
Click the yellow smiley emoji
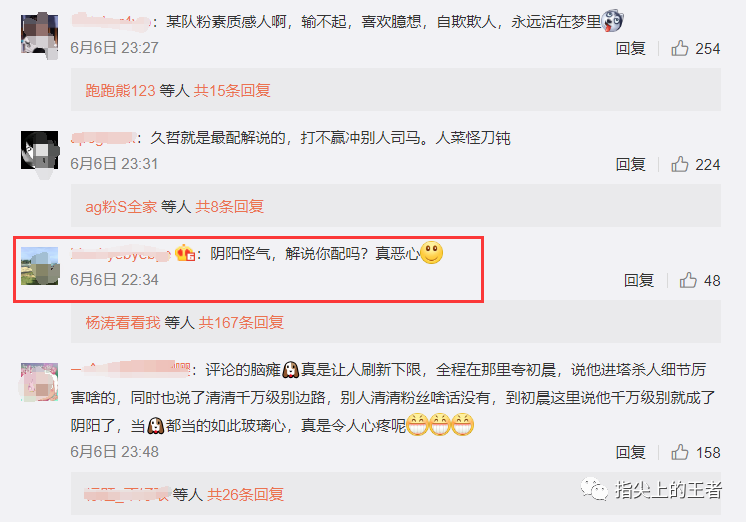tap(432, 252)
